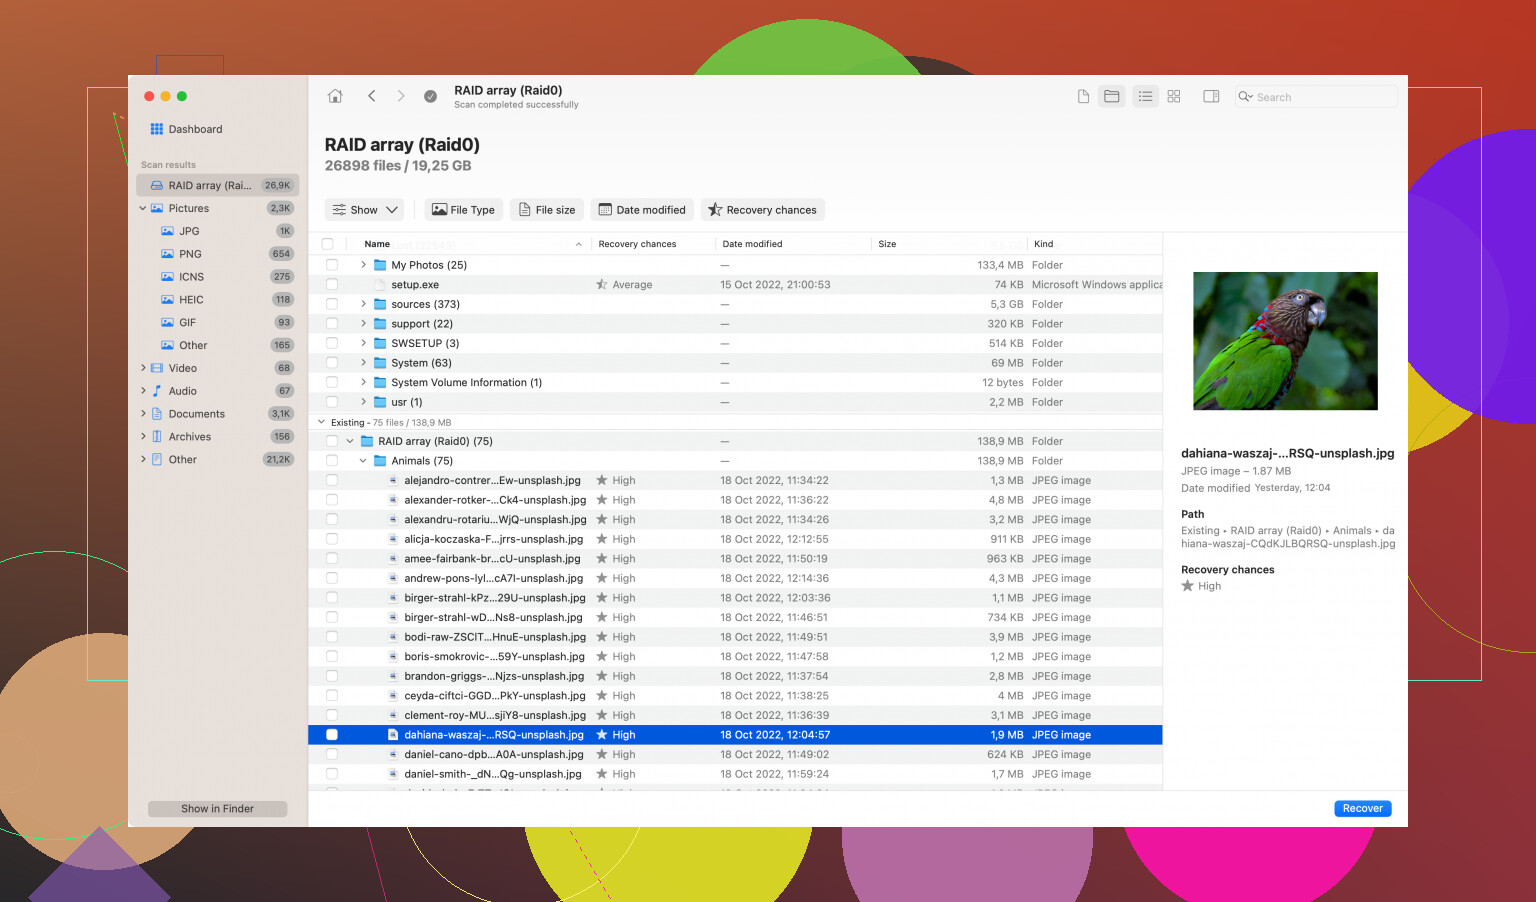Tick the checkbox for My Photos folder
The height and width of the screenshot is (902, 1536).
(x=331, y=265)
